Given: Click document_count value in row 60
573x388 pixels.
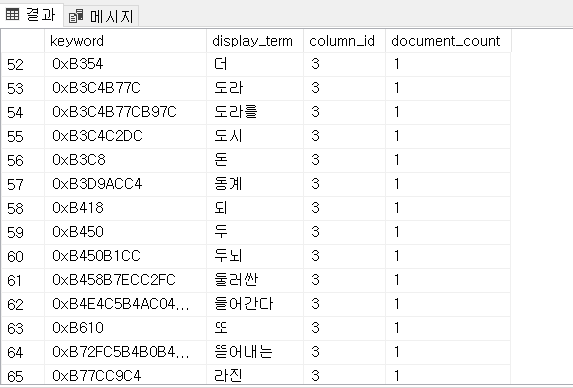Looking at the screenshot, I should pos(448,256).
